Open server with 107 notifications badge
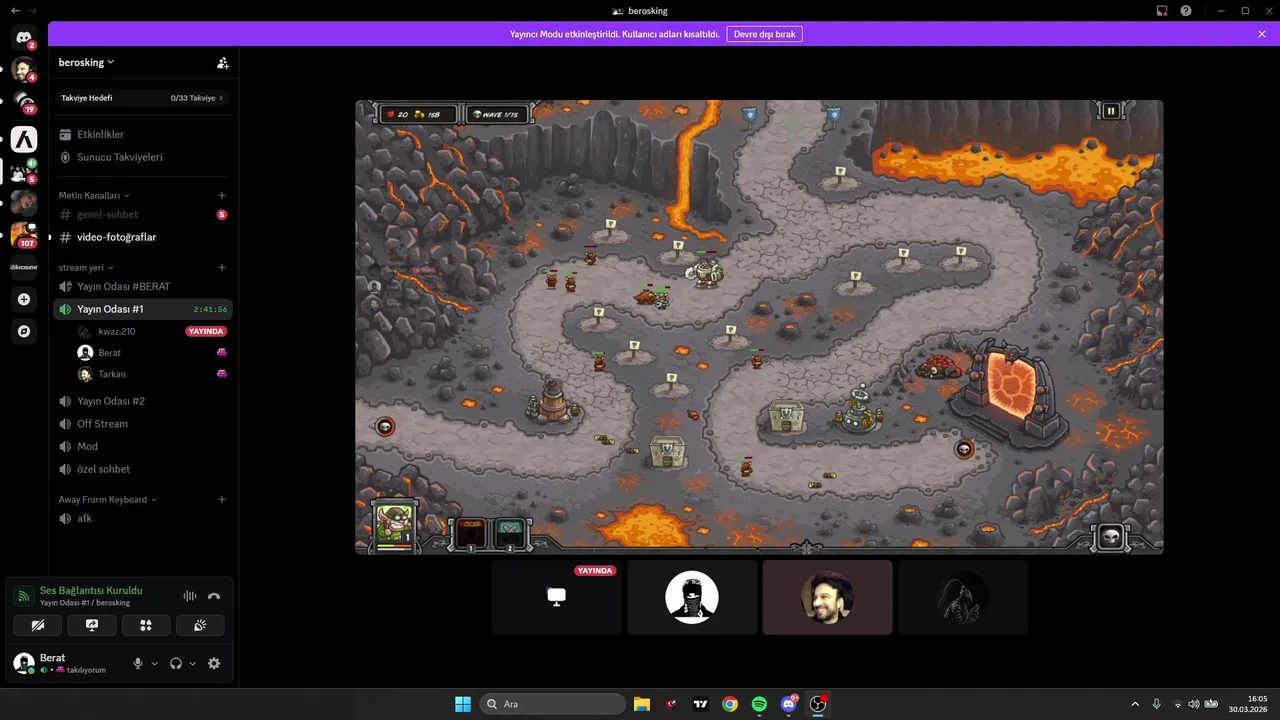Image resolution: width=1280 pixels, height=720 pixels. coord(24,234)
